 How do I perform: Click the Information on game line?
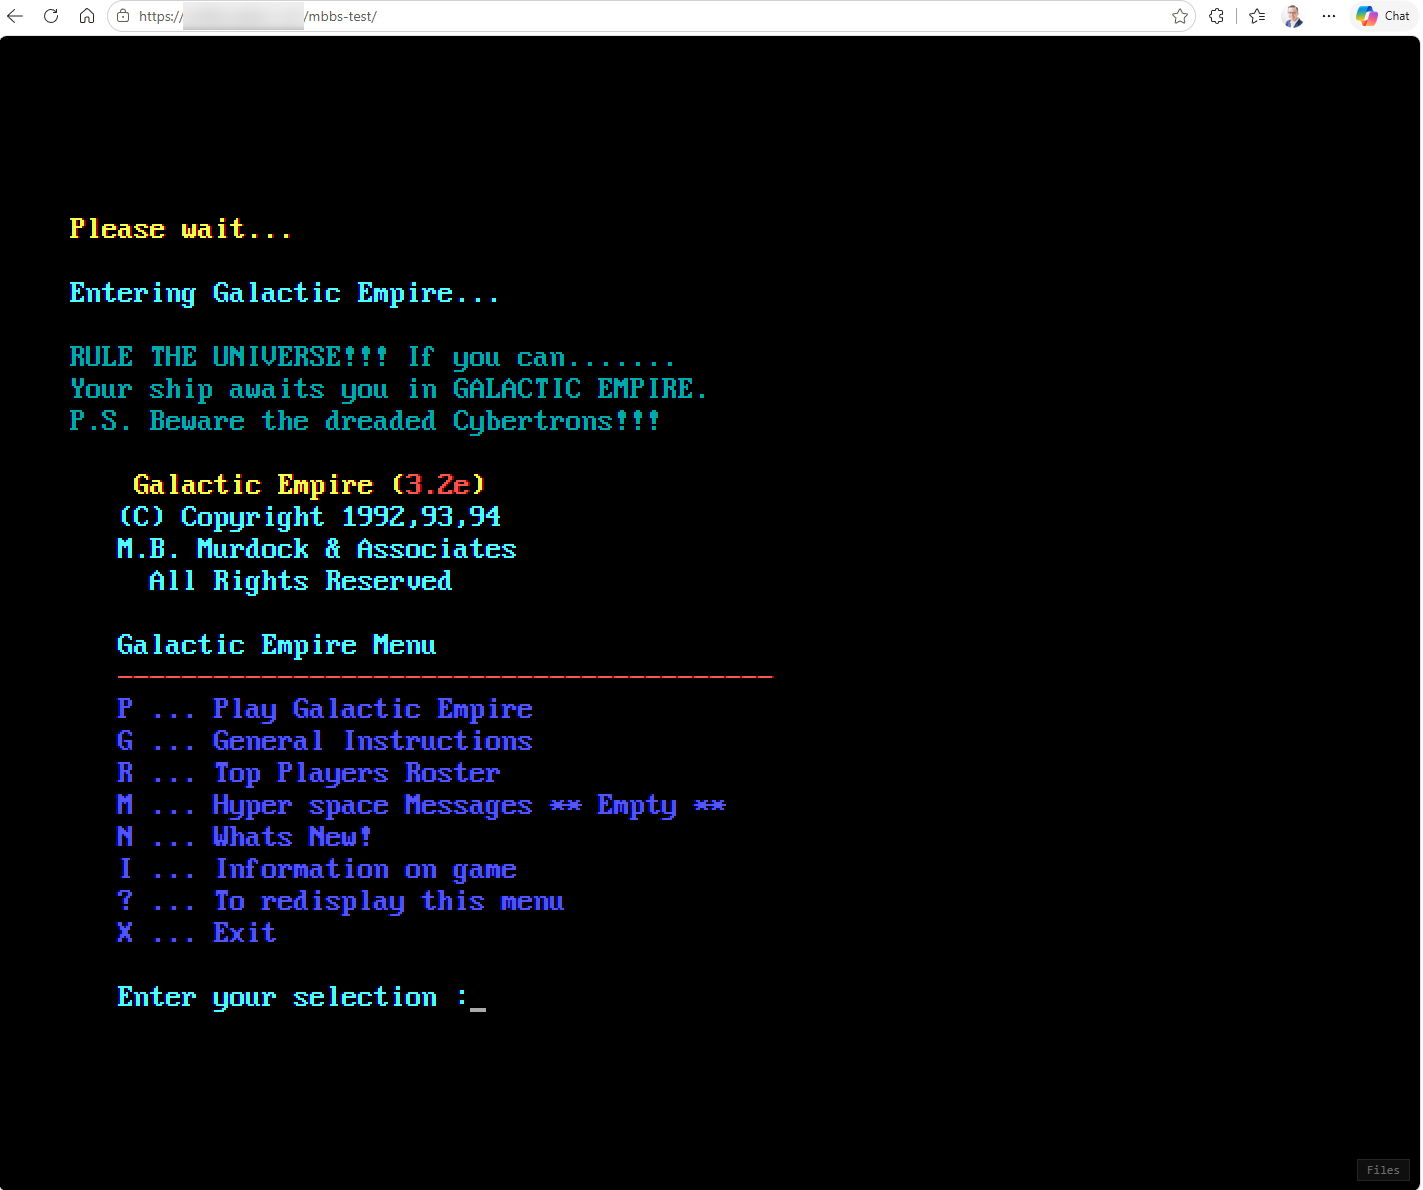pos(317,869)
